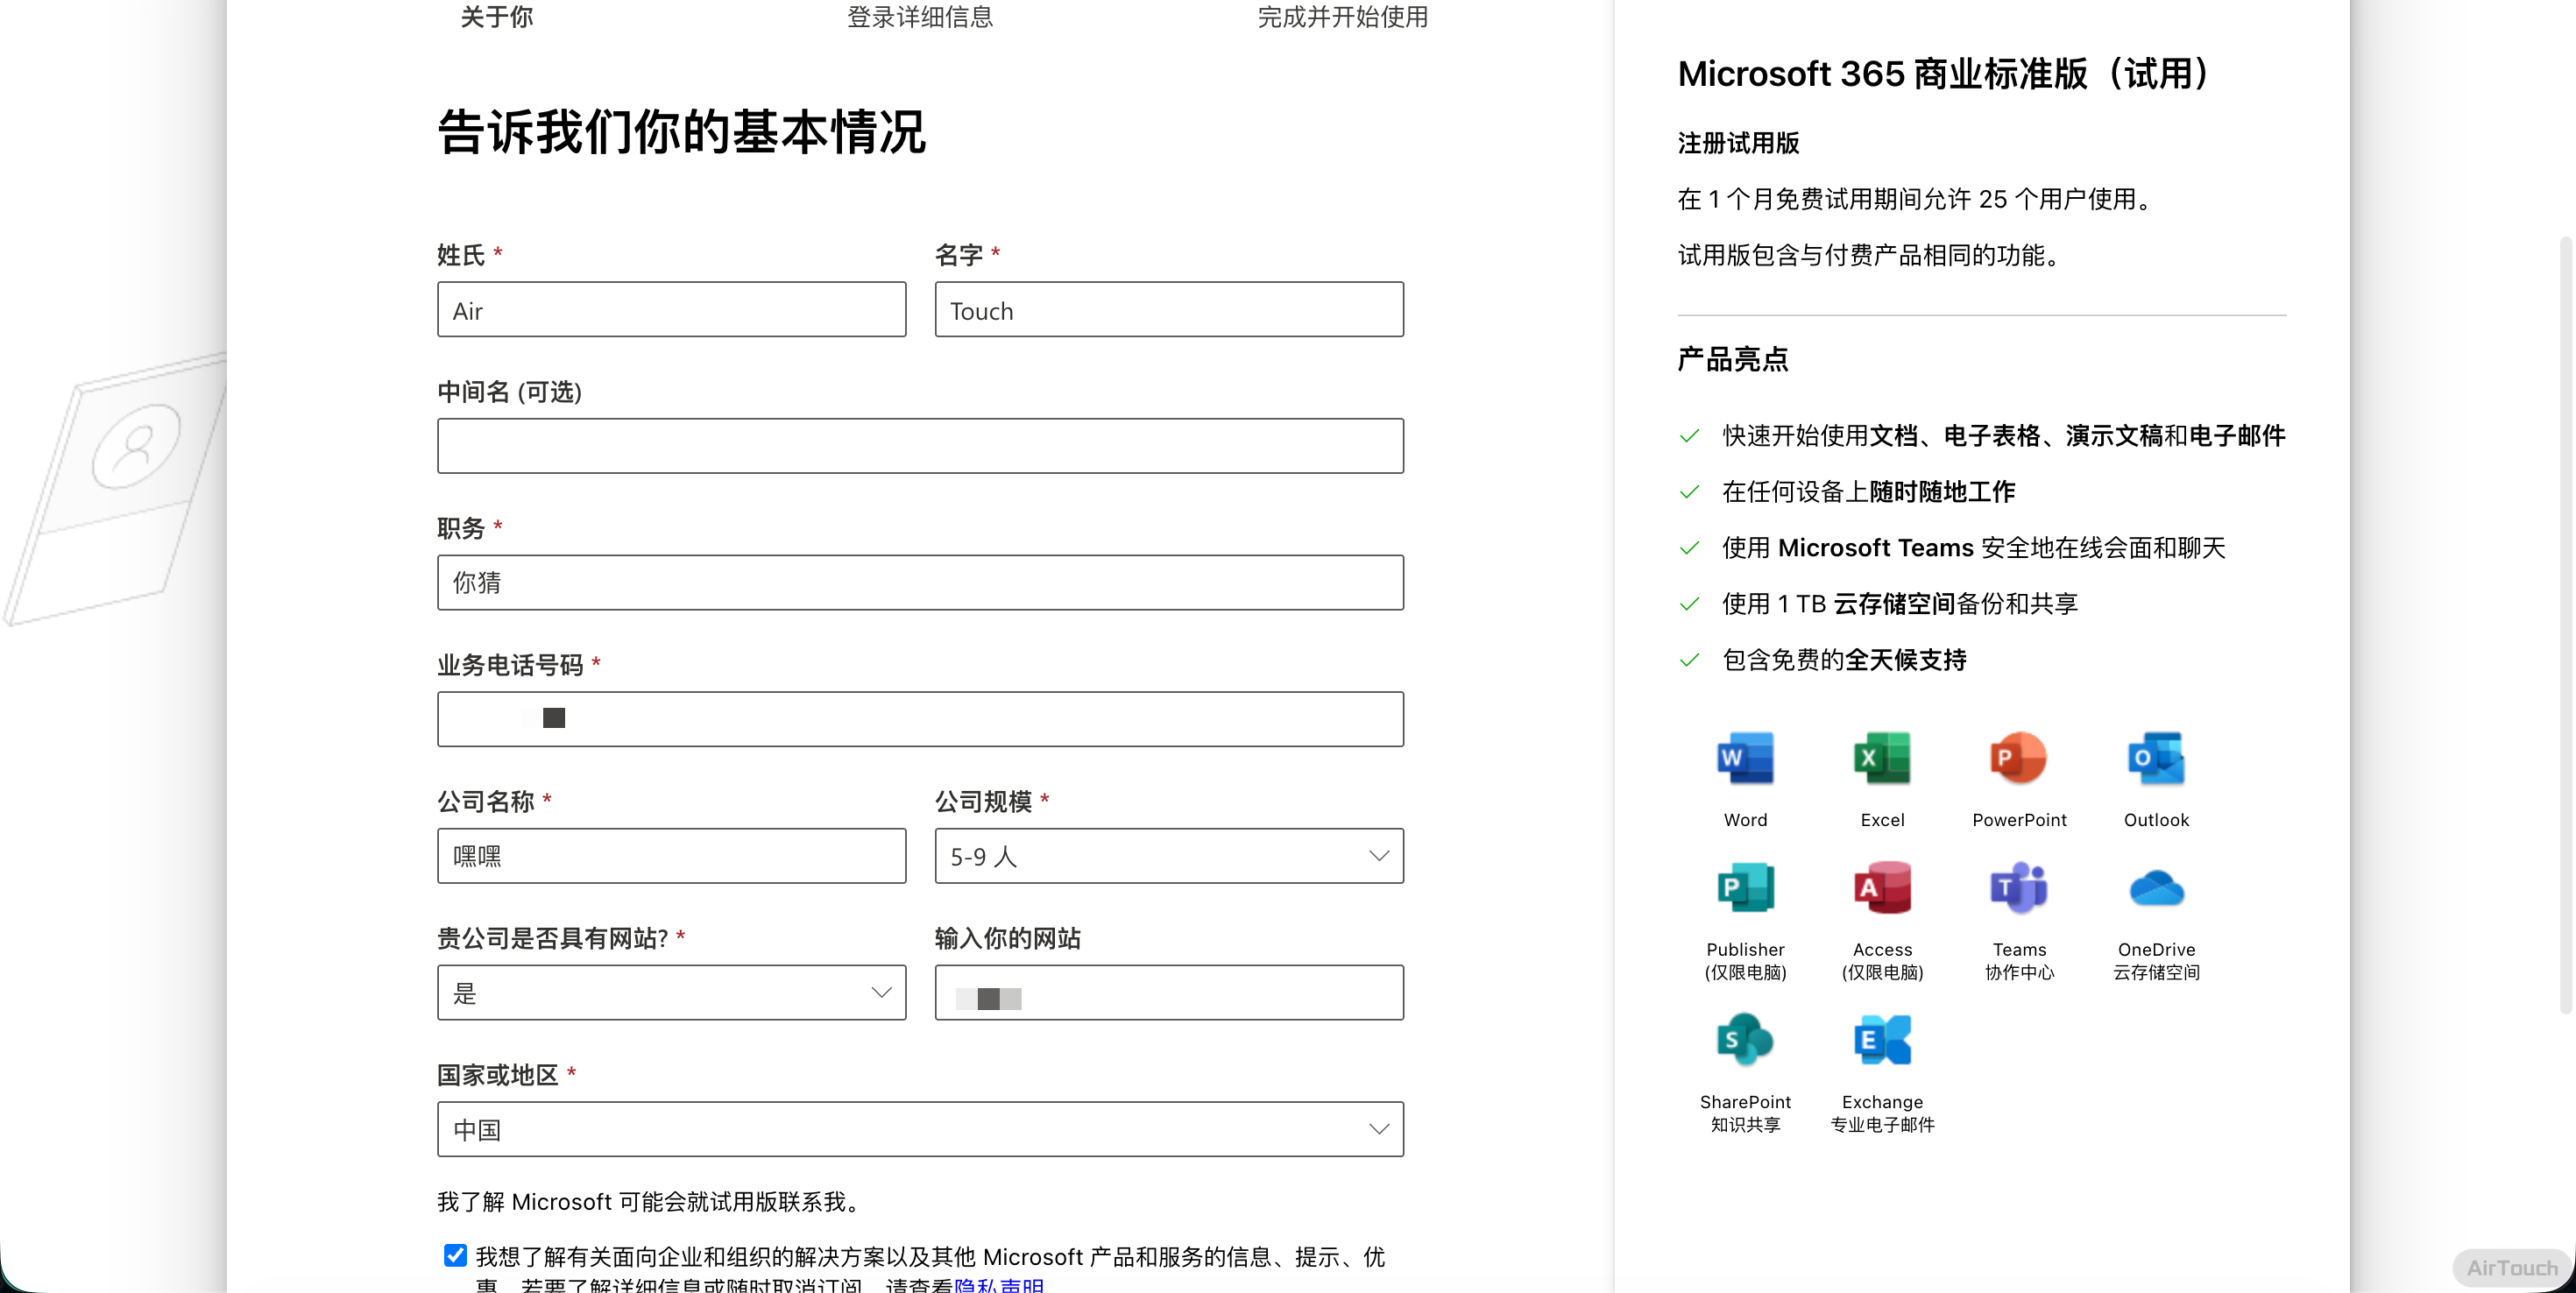Image resolution: width=2576 pixels, height=1293 pixels.
Task: Expand the 贵公司是否具有网站 dropdown
Action: [x=671, y=993]
